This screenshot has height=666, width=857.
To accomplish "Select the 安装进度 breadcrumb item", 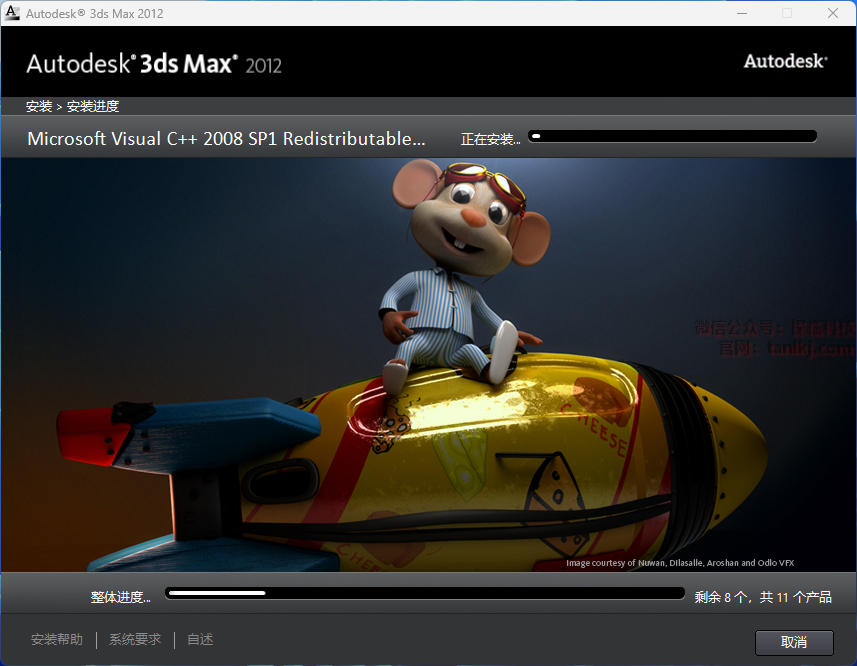I will coord(93,106).
